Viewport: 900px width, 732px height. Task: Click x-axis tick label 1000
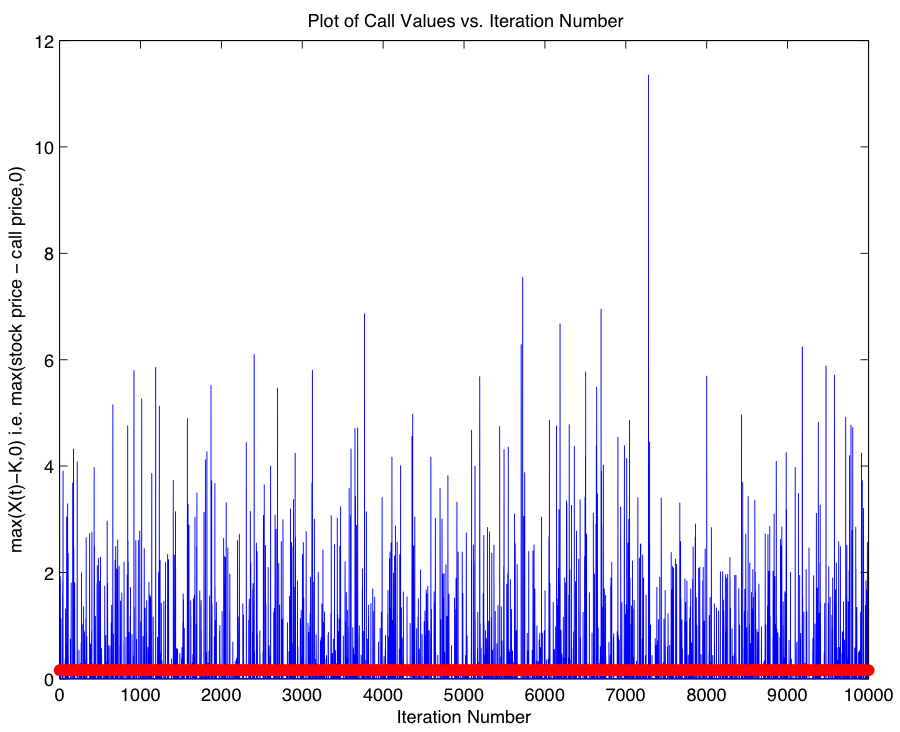point(140,697)
